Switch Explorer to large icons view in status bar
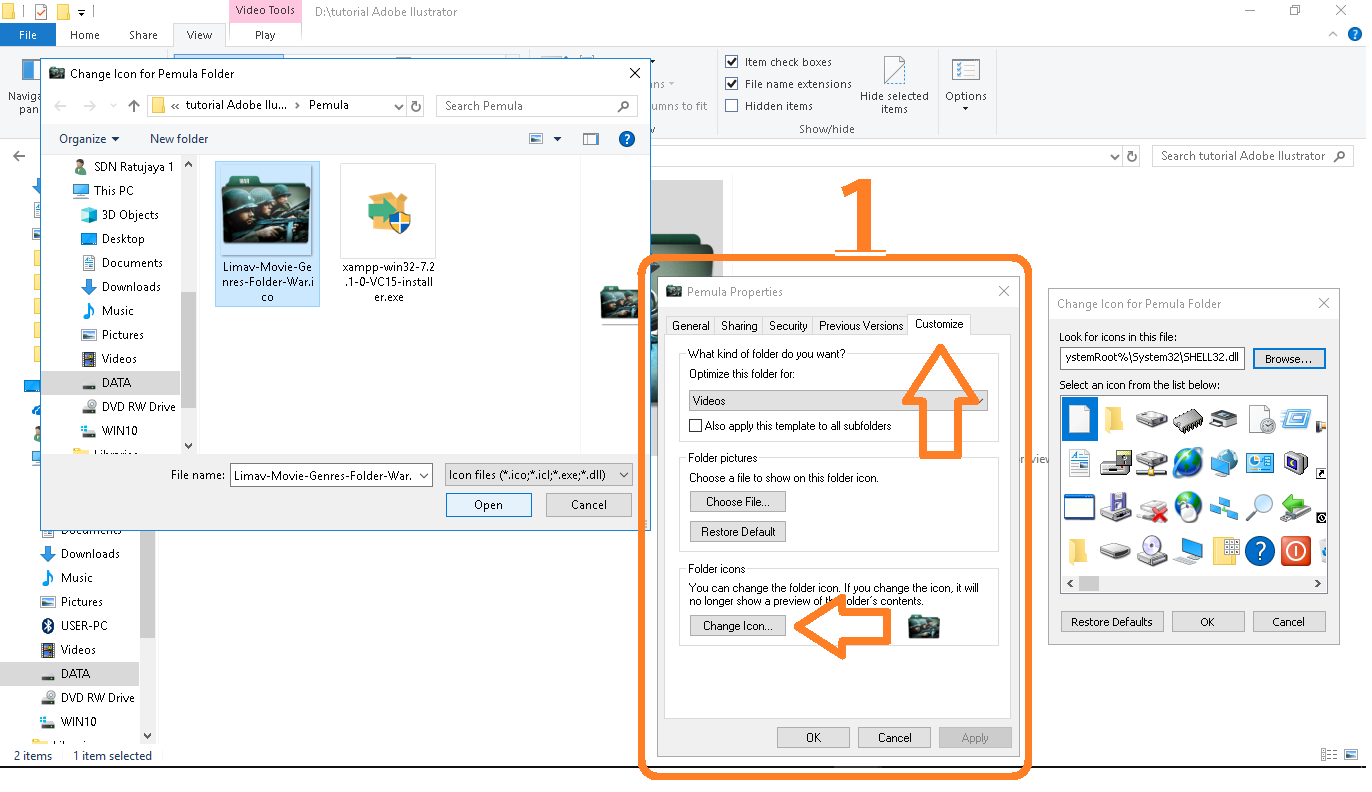Viewport: 1372px width, 792px height. 1349,755
